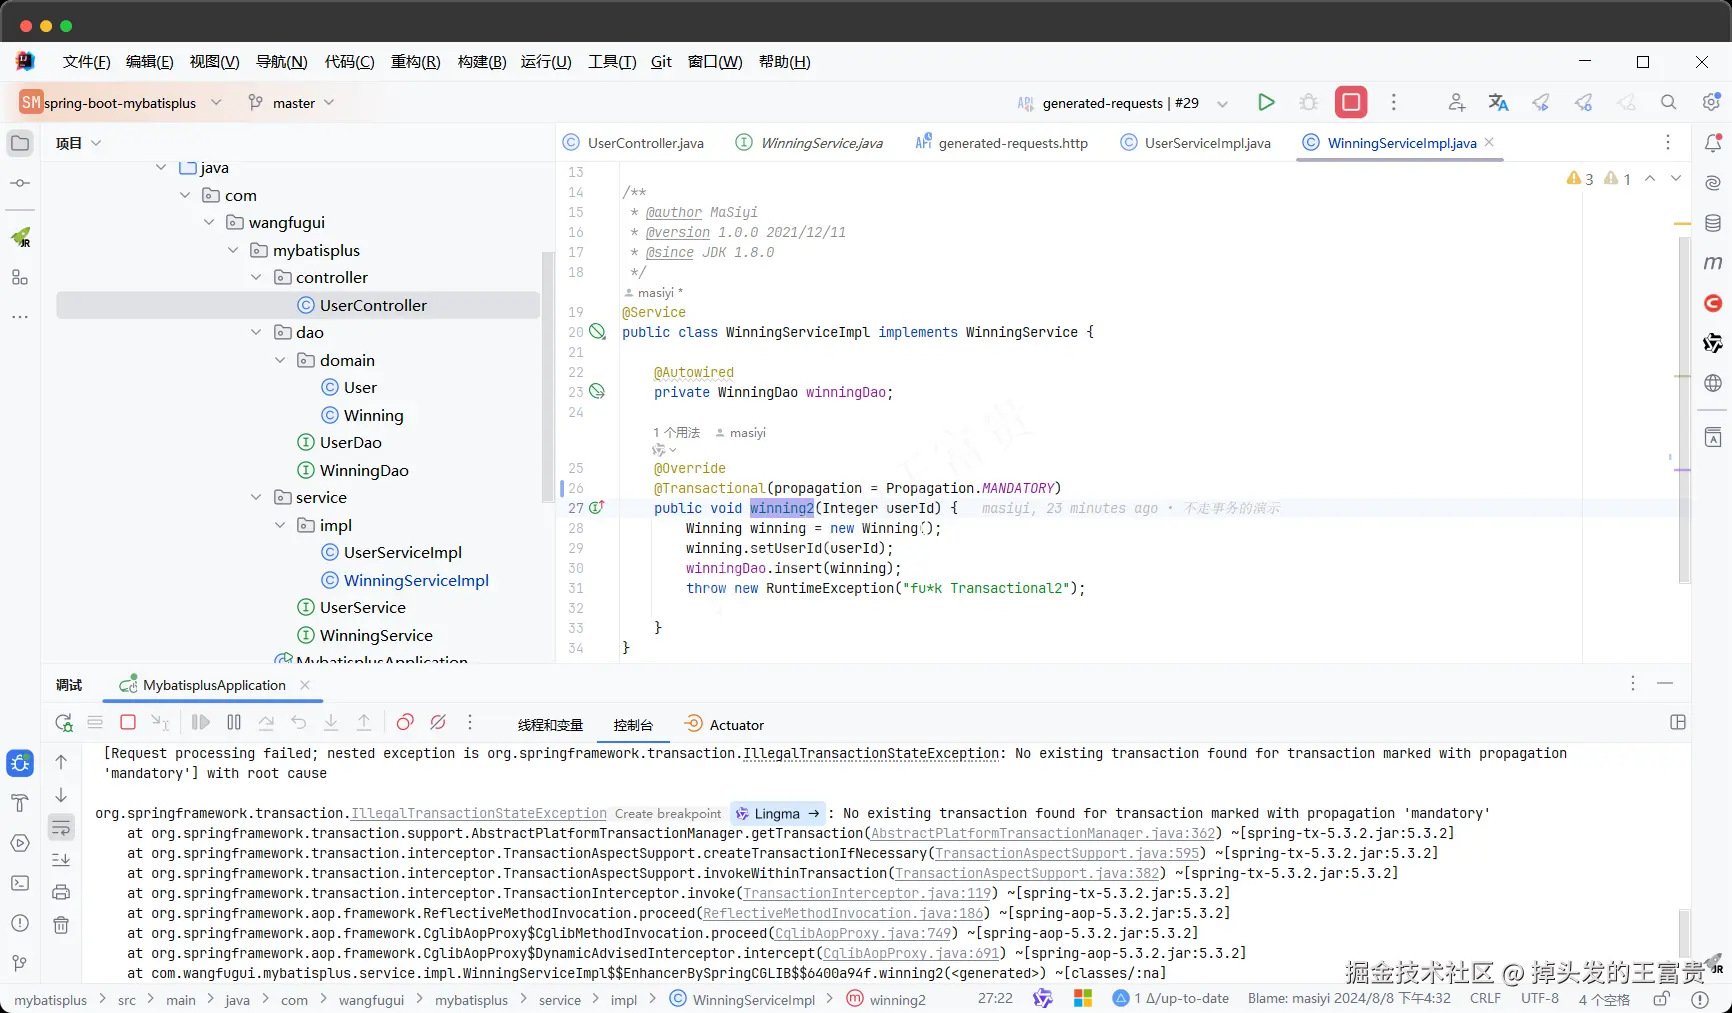Viewport: 1732px width, 1013px height.
Task: Open the Git menu
Action: pos(661,61)
